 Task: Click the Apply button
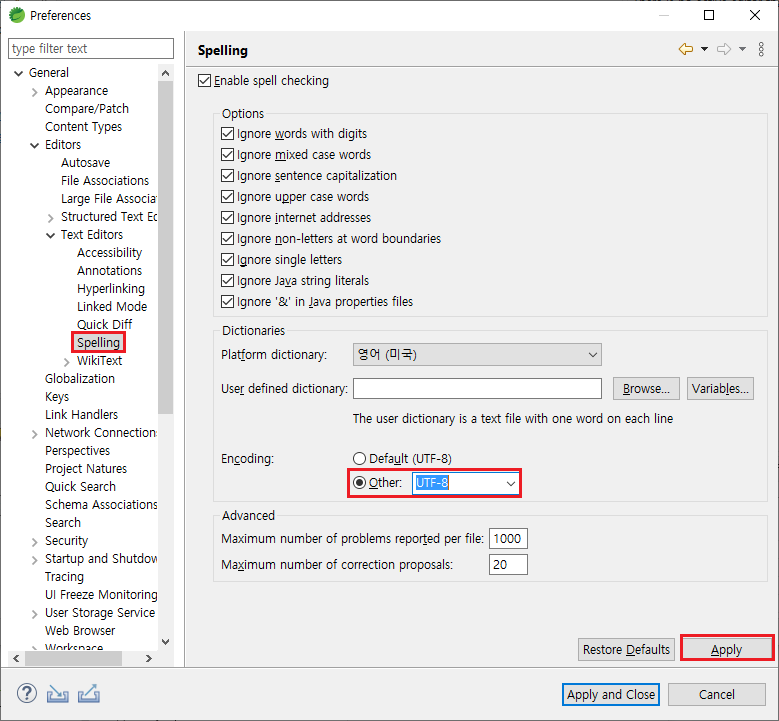(726, 649)
